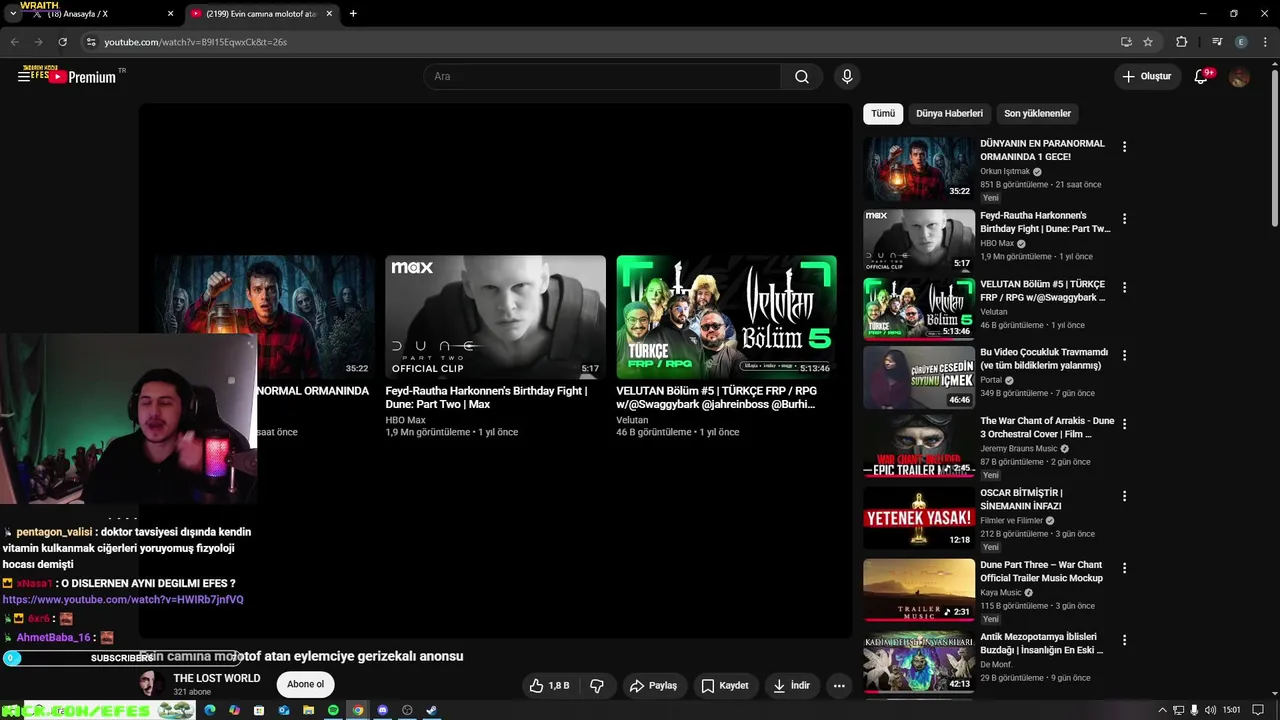
Task: Close the Anasayfa / X tab
Action: tap(170, 14)
